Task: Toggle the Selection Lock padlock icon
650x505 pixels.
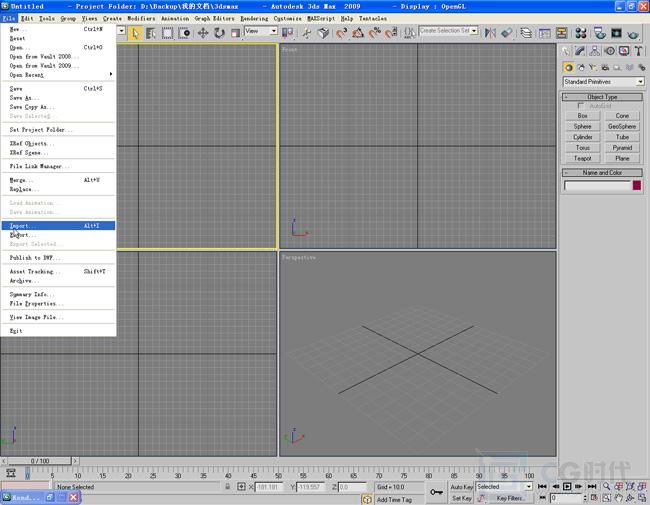Action: point(228,486)
